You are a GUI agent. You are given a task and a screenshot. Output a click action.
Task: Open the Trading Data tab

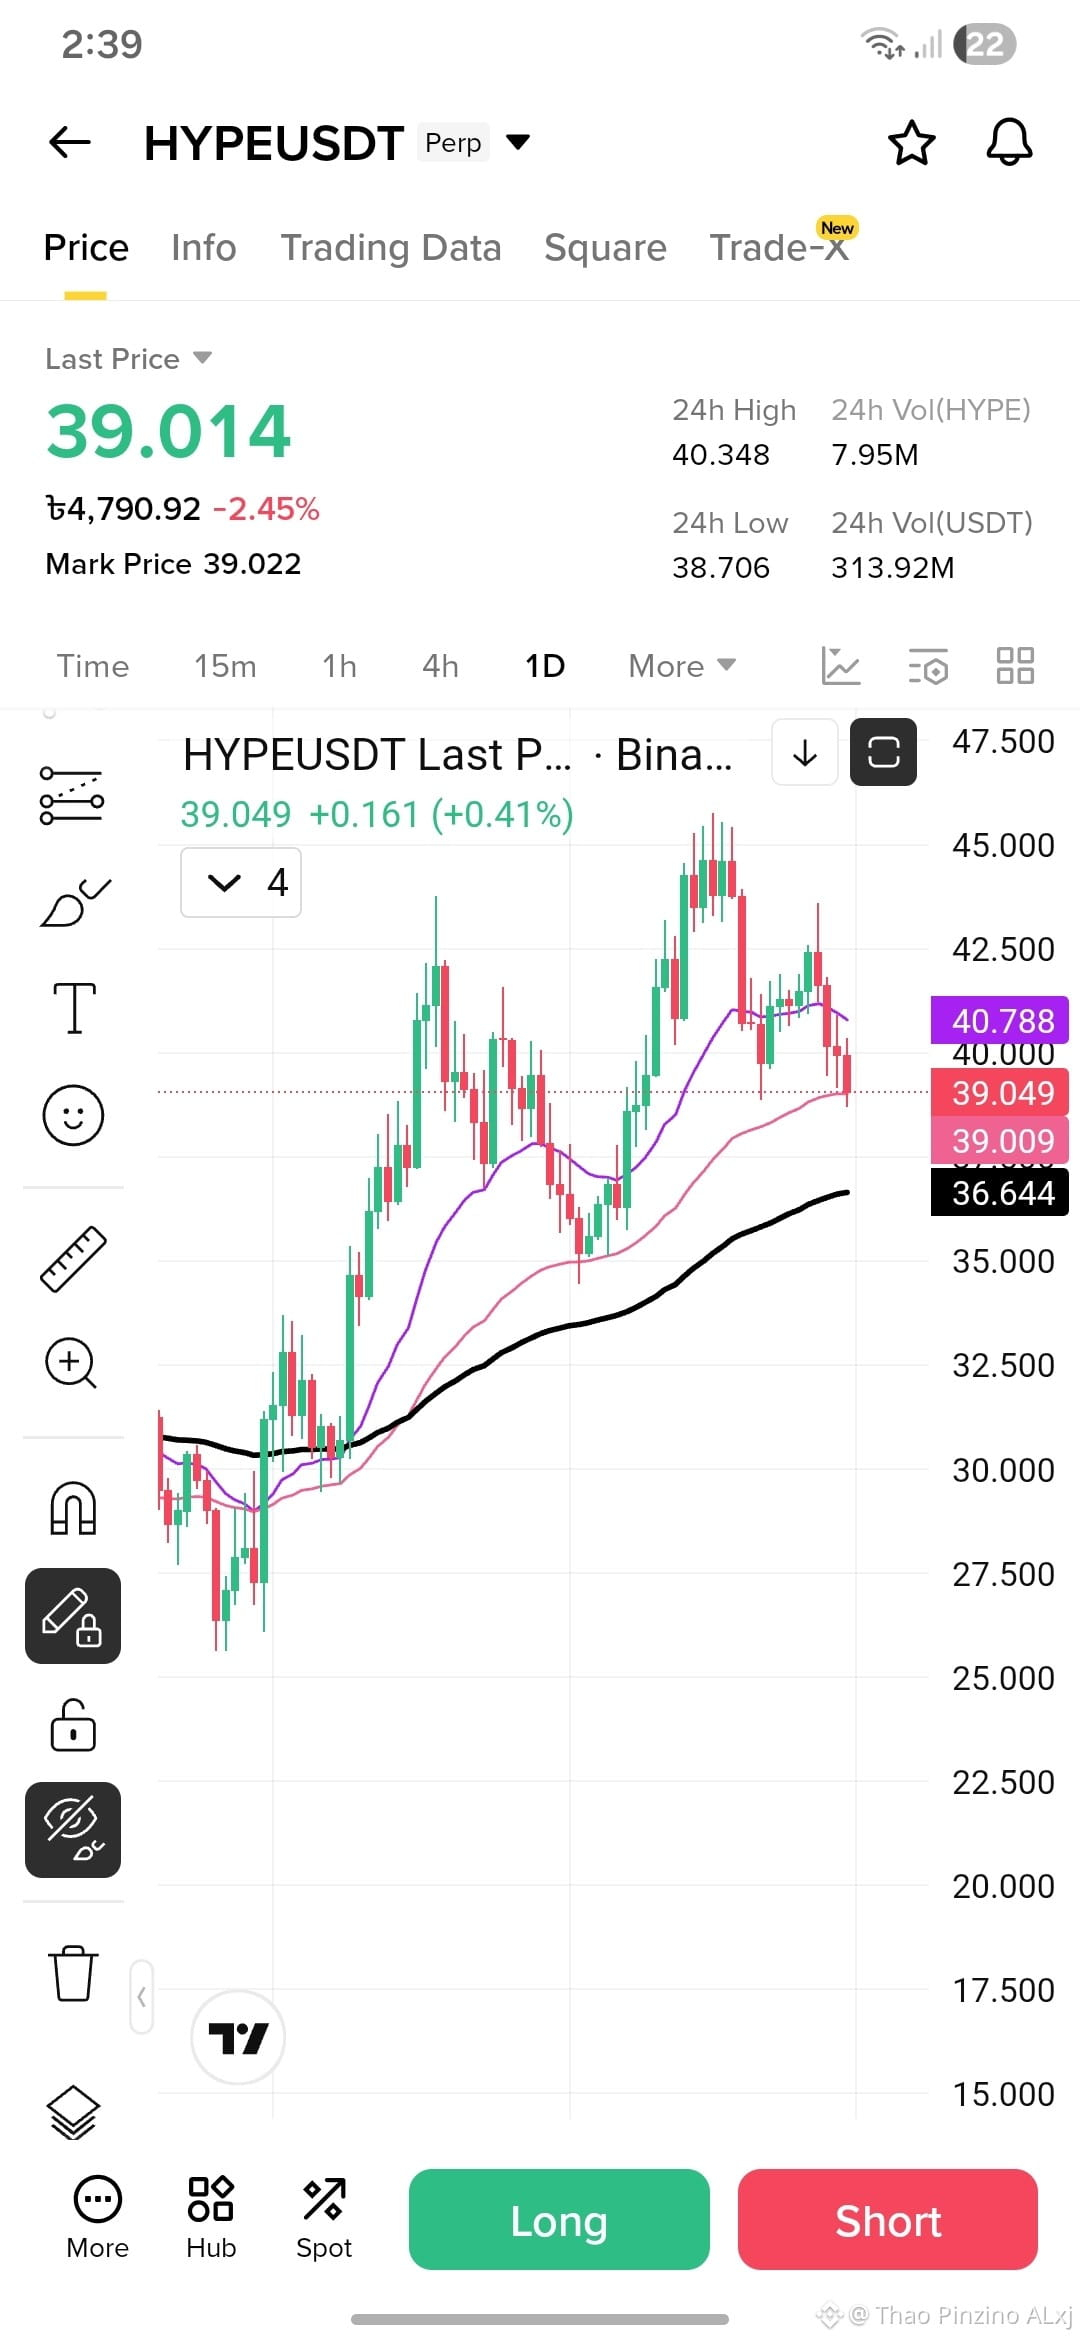pyautogui.click(x=391, y=248)
